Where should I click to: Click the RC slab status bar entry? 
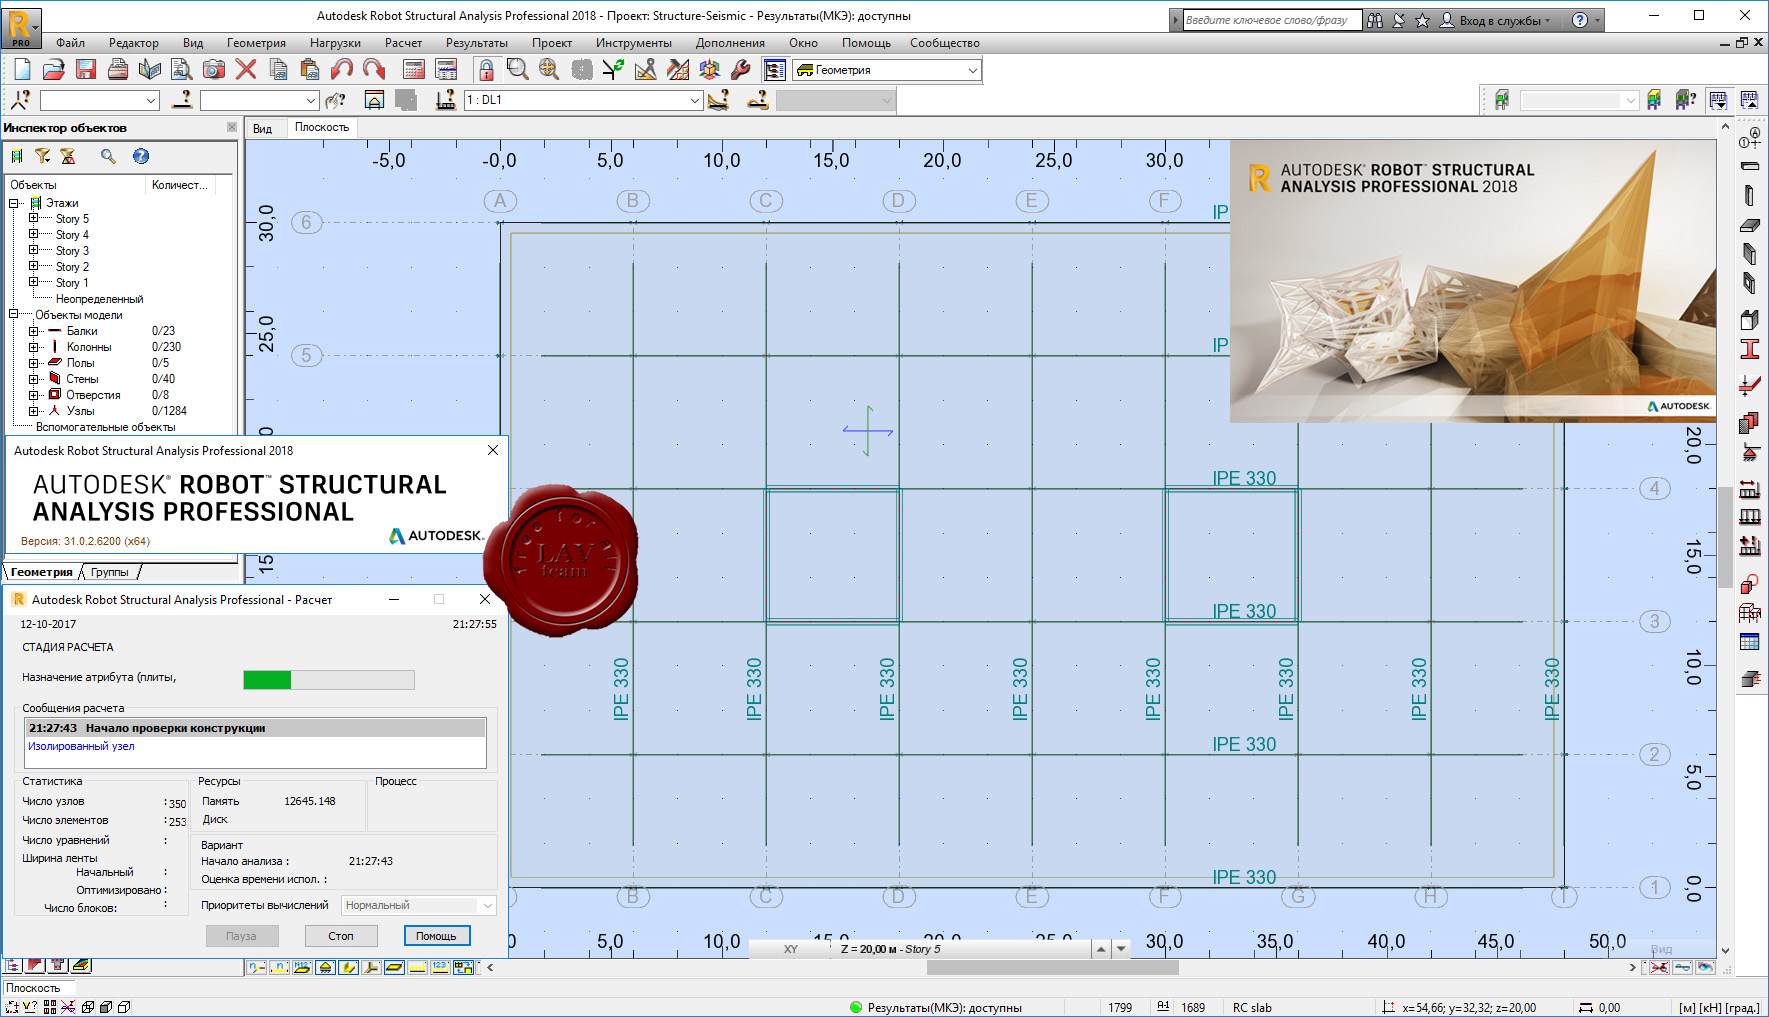click(x=1252, y=1007)
